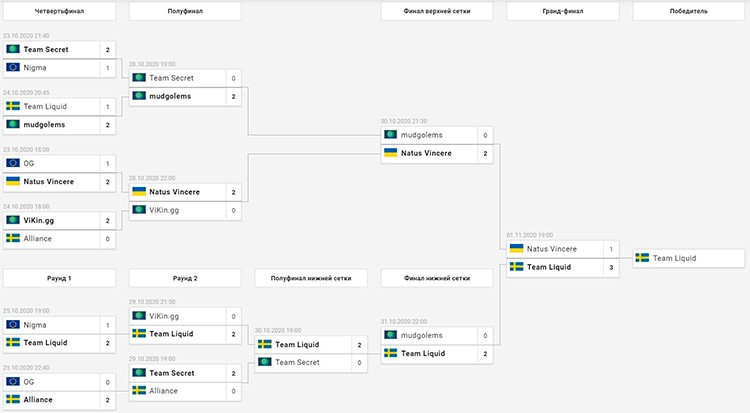This screenshot has height=413, width=750.
Task: Click Team Liquid score 3 in grand final
Action: pos(611,268)
